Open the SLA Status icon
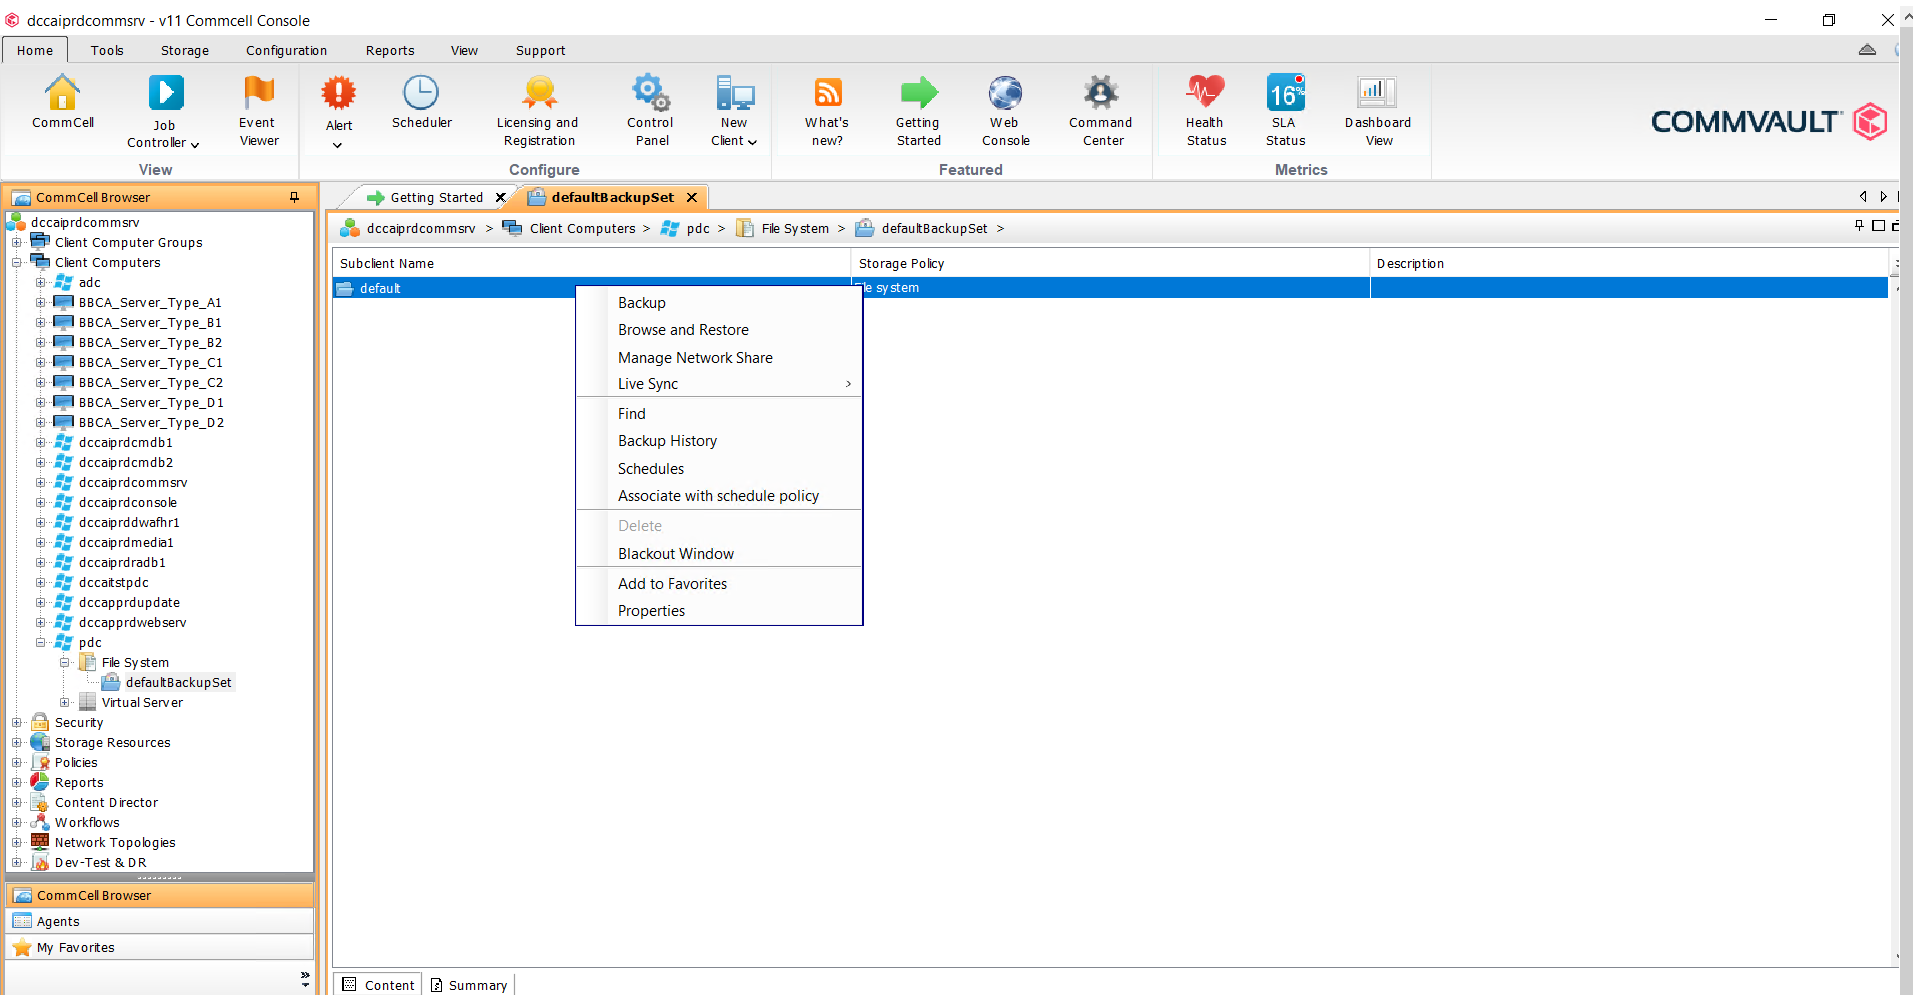This screenshot has width=1913, height=995. click(x=1285, y=93)
